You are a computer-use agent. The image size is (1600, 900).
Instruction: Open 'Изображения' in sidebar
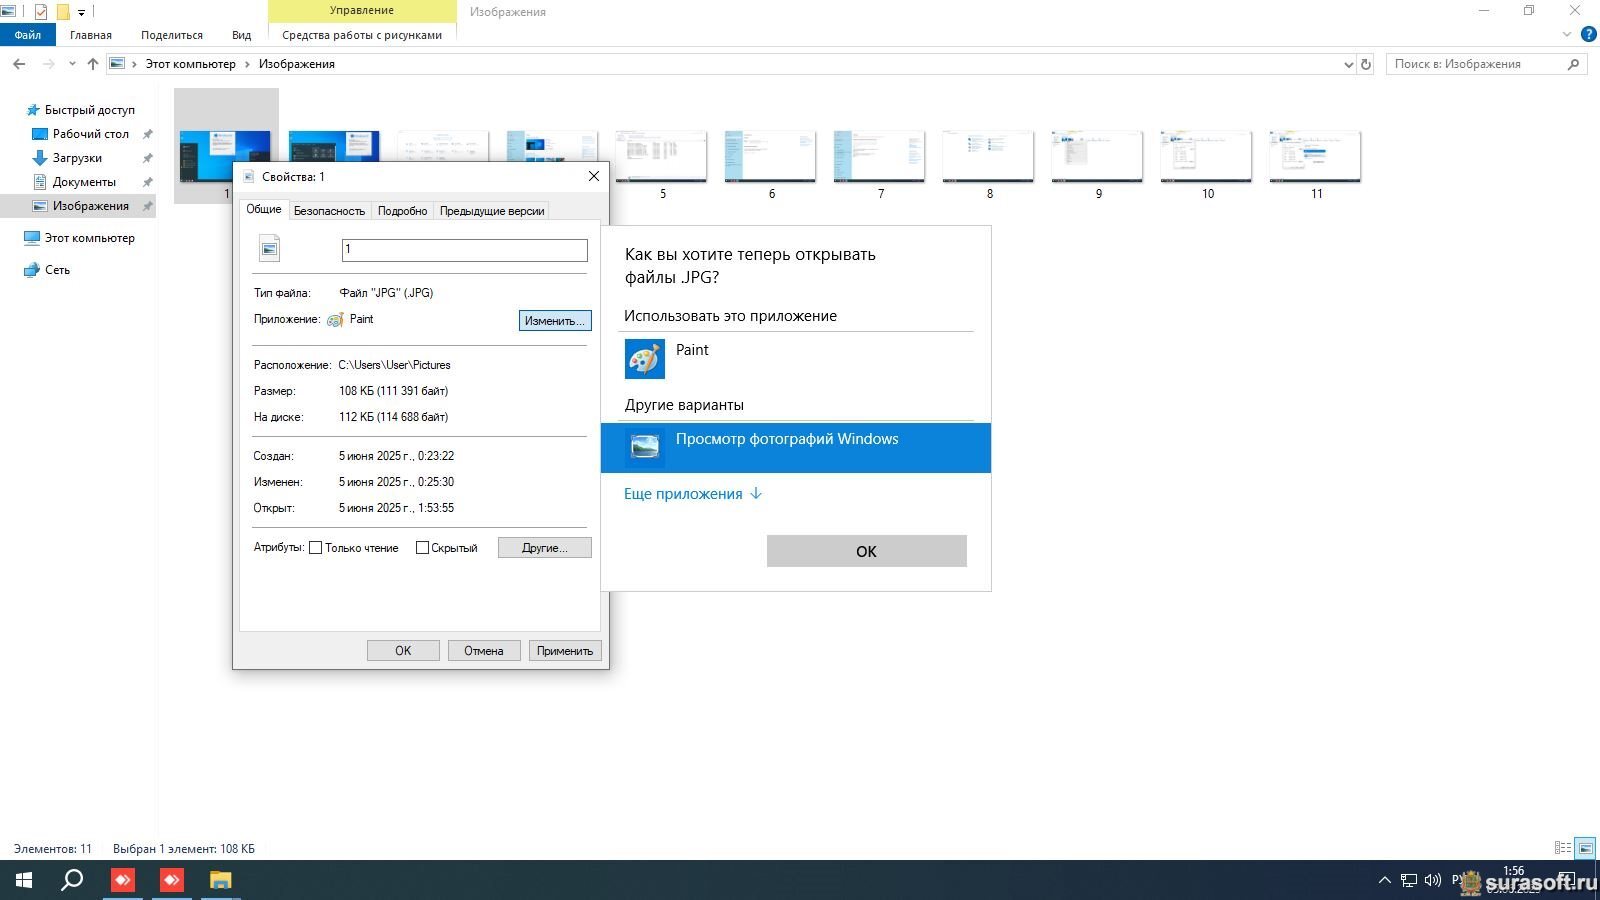[x=90, y=206]
